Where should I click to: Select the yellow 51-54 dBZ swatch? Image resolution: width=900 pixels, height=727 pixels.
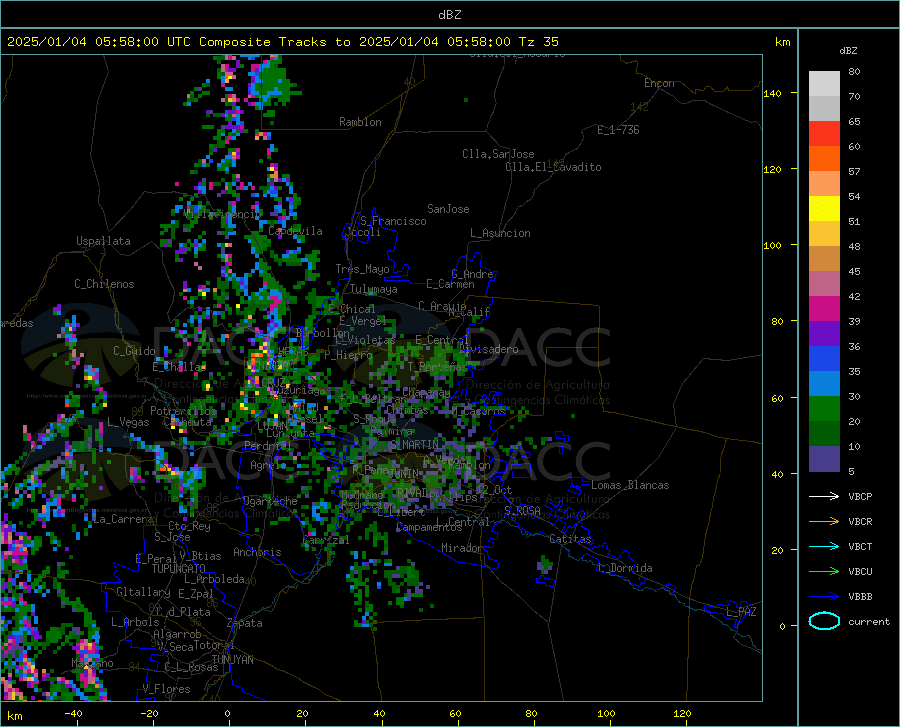824,209
